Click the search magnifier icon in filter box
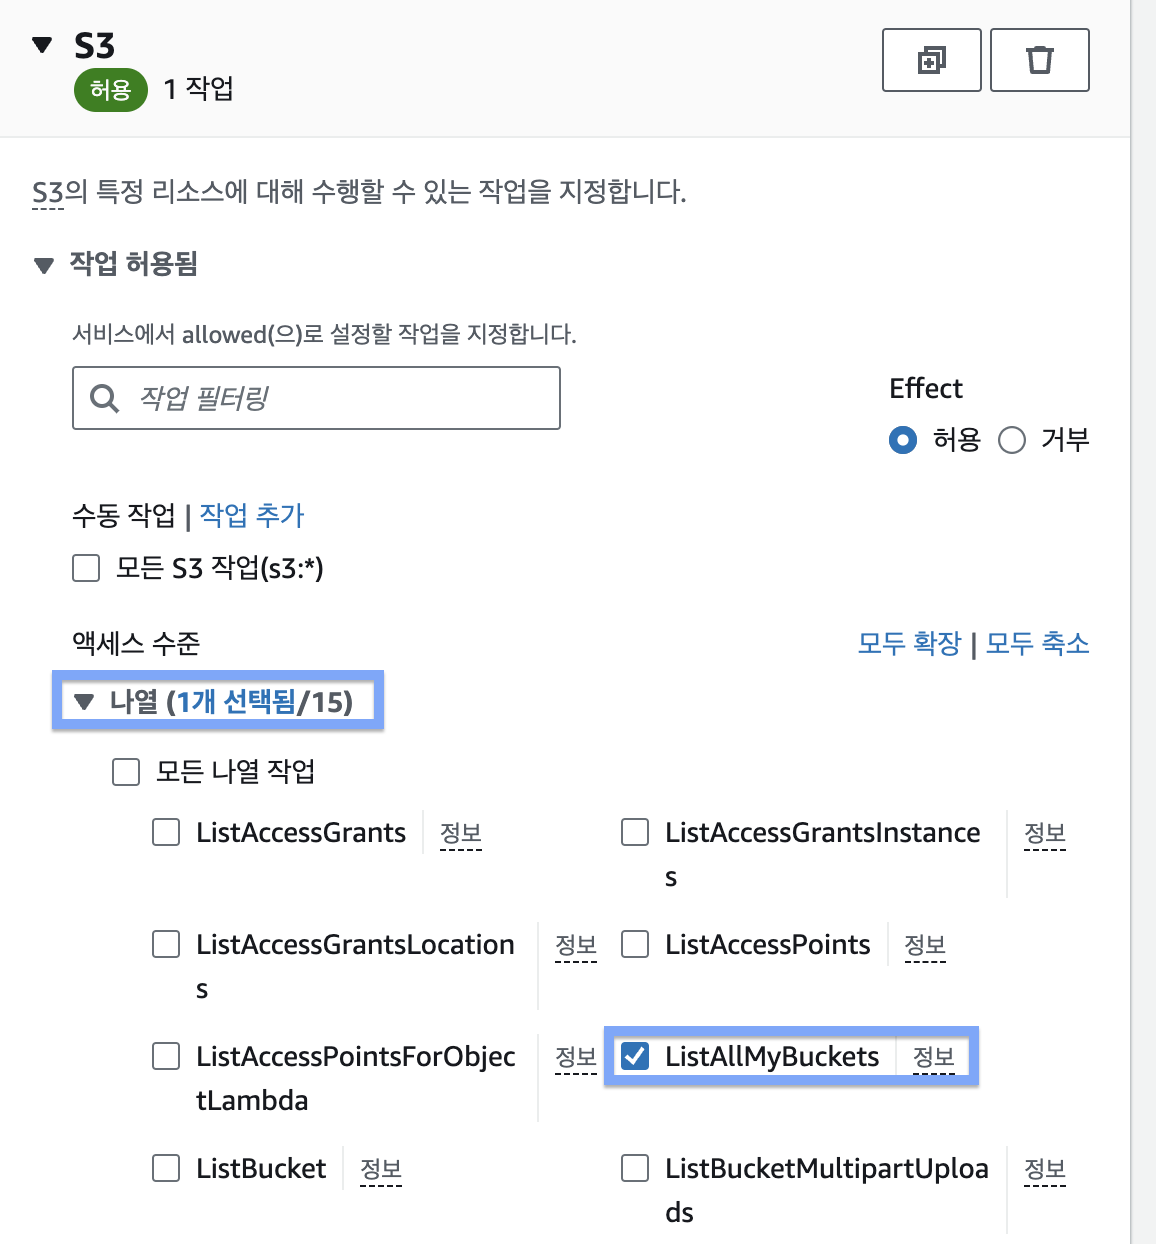Image resolution: width=1156 pixels, height=1244 pixels. pyautogui.click(x=104, y=398)
